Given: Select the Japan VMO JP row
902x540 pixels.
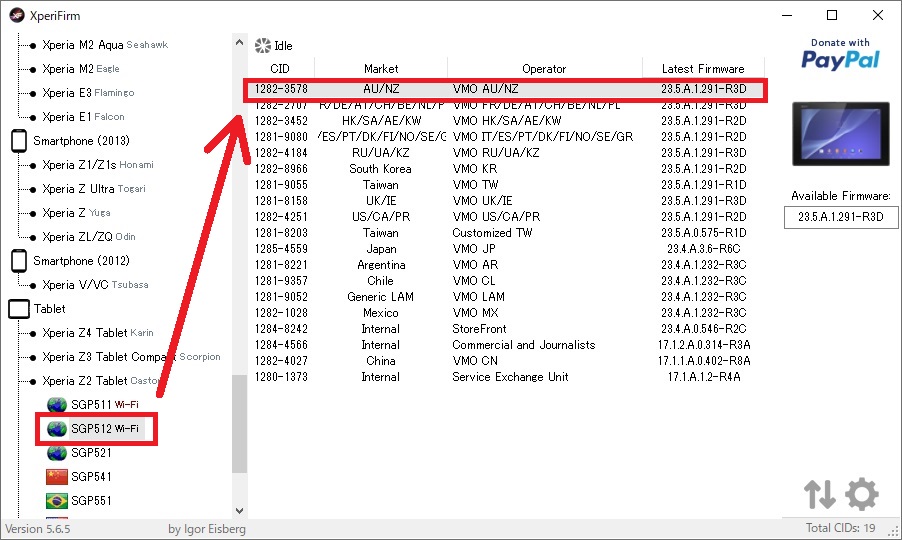Looking at the screenshot, I should pyautogui.click(x=506, y=249).
